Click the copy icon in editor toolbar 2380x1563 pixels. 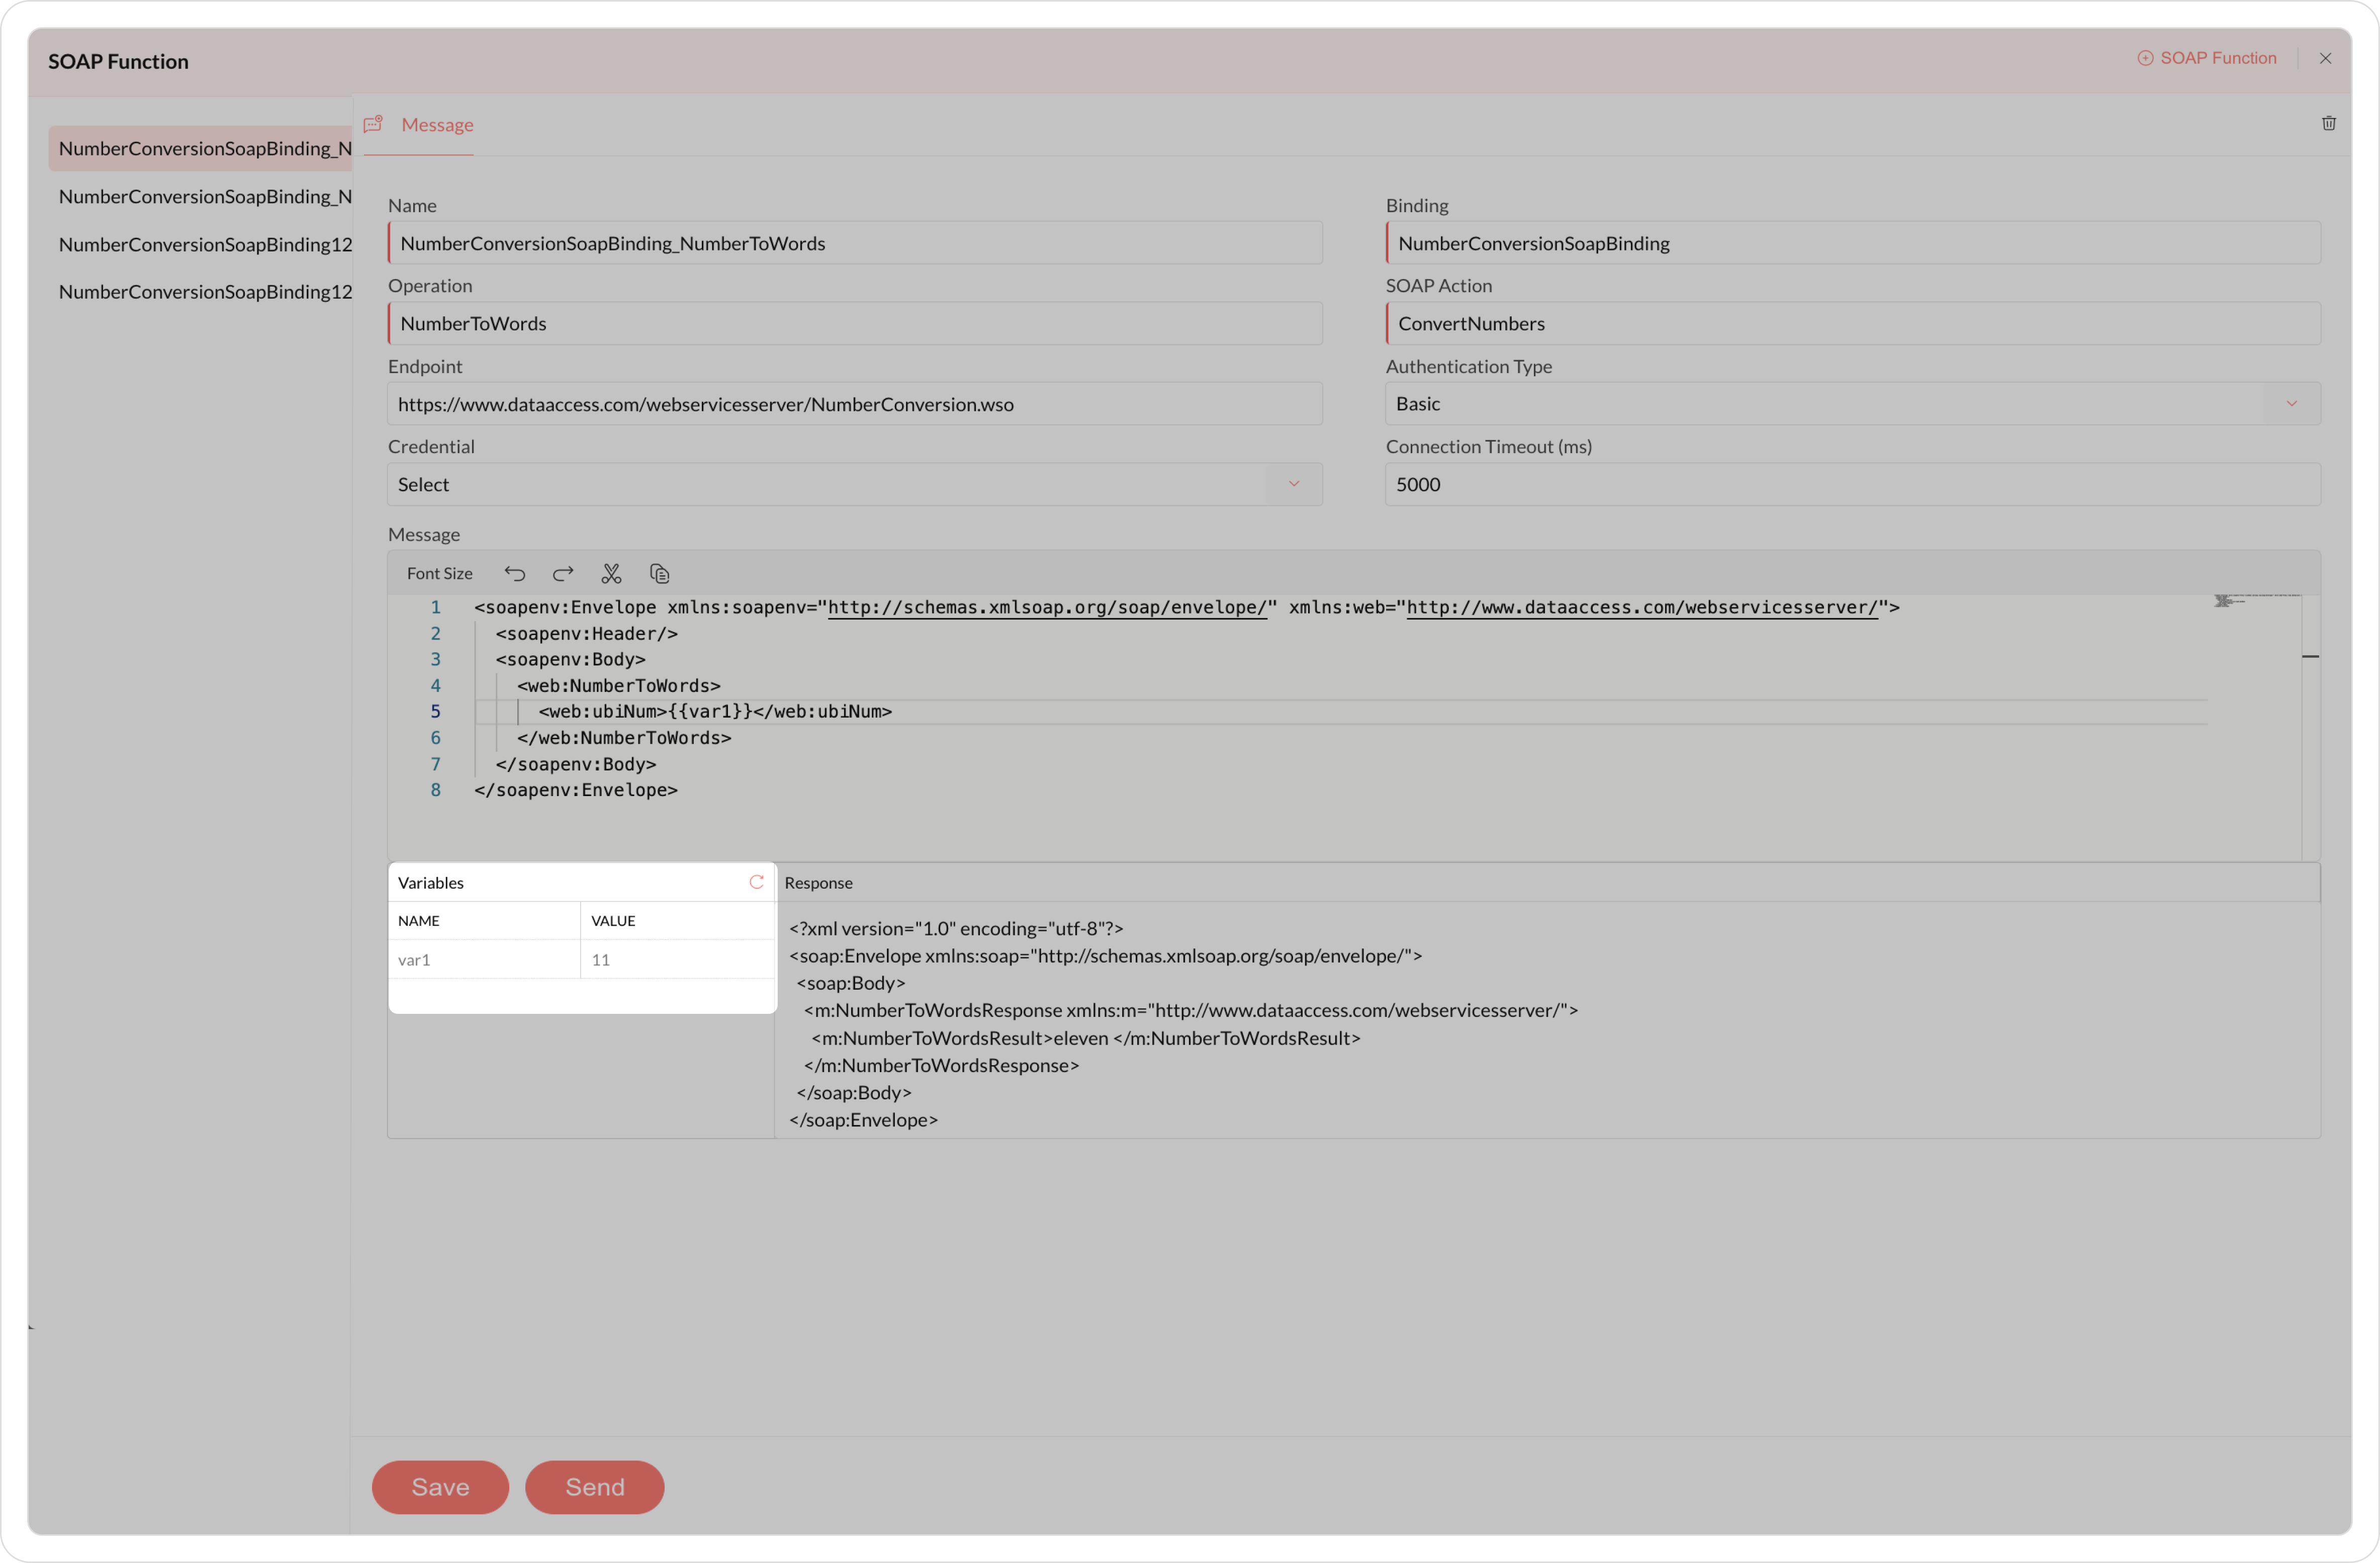(x=659, y=573)
